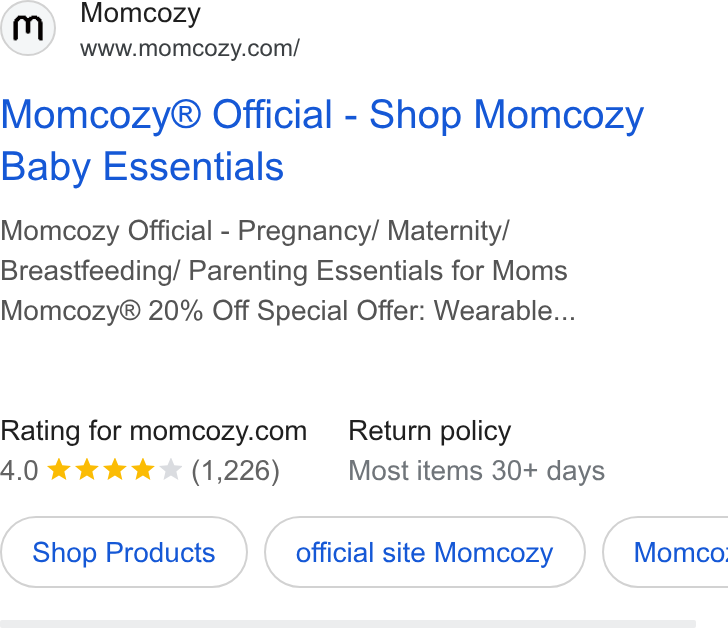728x628 pixels.
Task: Click the "Shop Products" chip
Action: pyautogui.click(x=124, y=552)
